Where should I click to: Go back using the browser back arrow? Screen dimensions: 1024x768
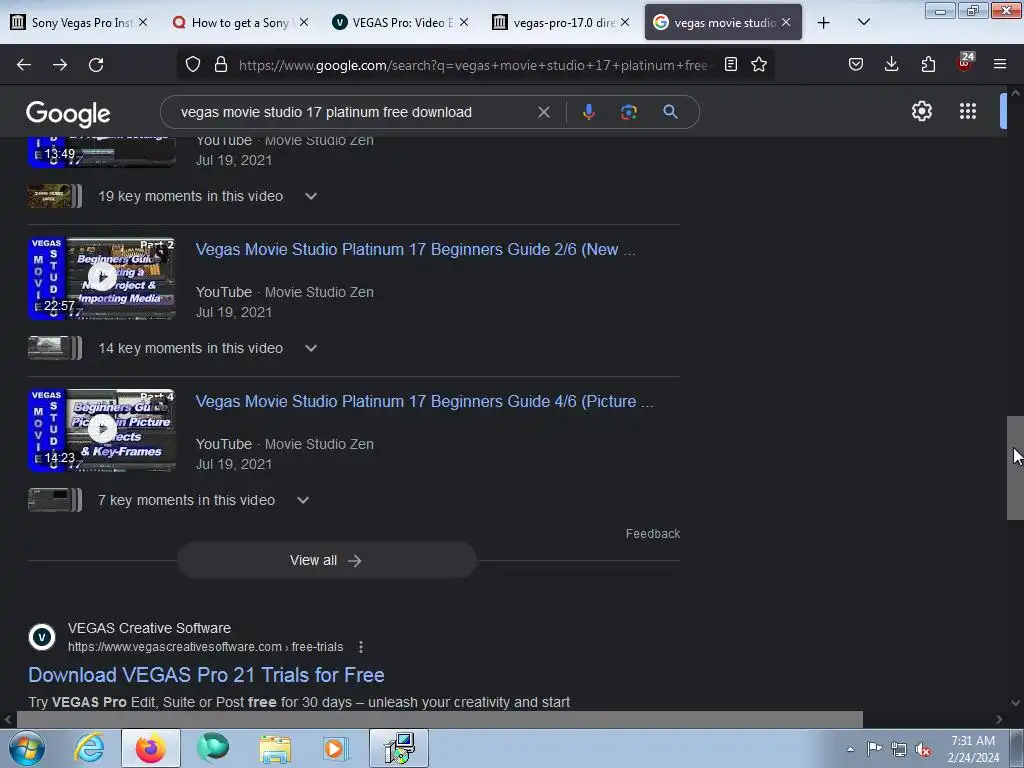click(24, 65)
